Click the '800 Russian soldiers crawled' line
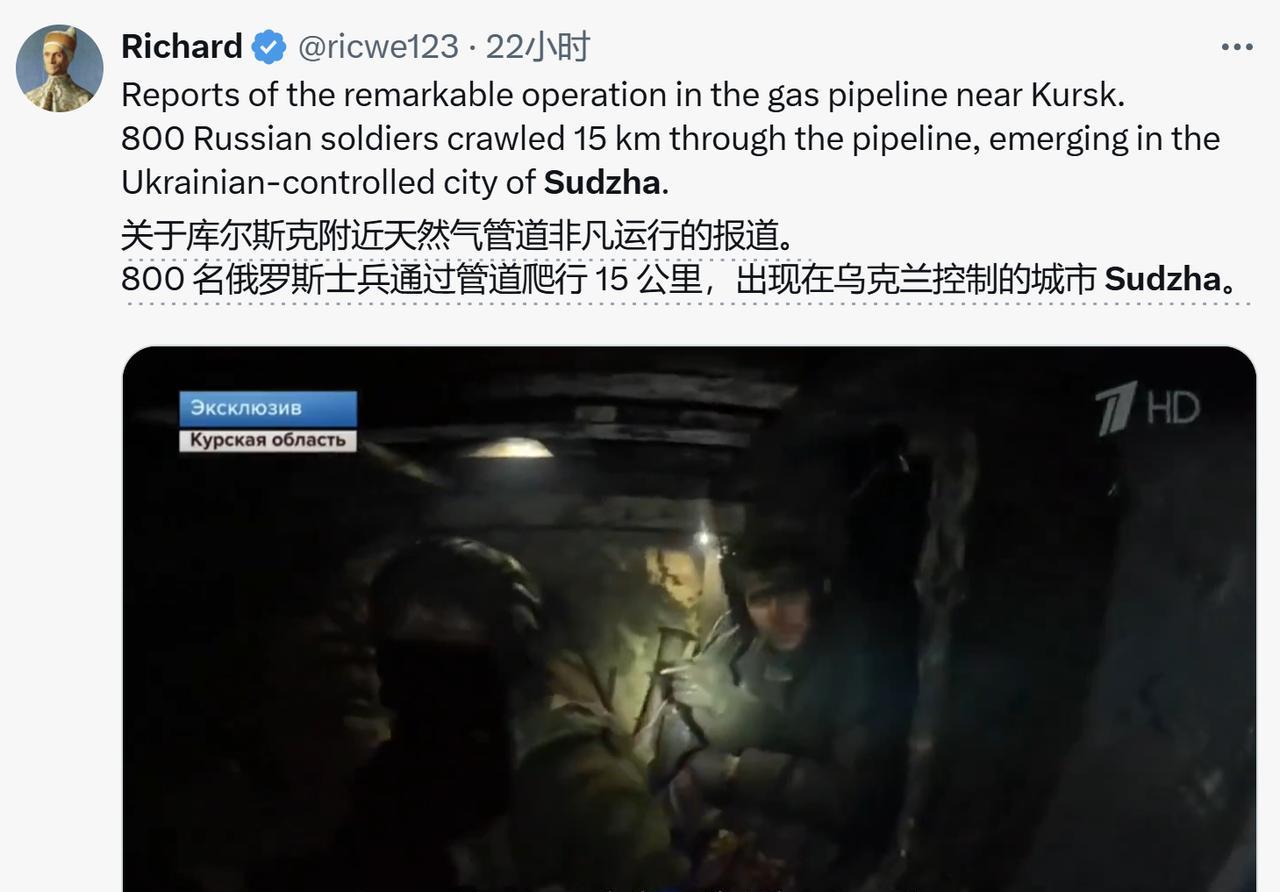Viewport: 1280px width, 892px height. pos(670,139)
